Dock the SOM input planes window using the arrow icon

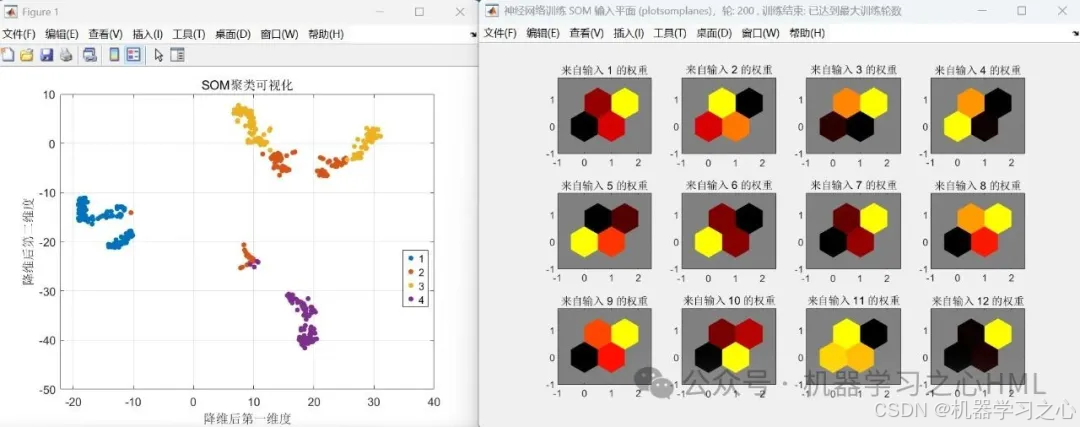[x=1075, y=34]
